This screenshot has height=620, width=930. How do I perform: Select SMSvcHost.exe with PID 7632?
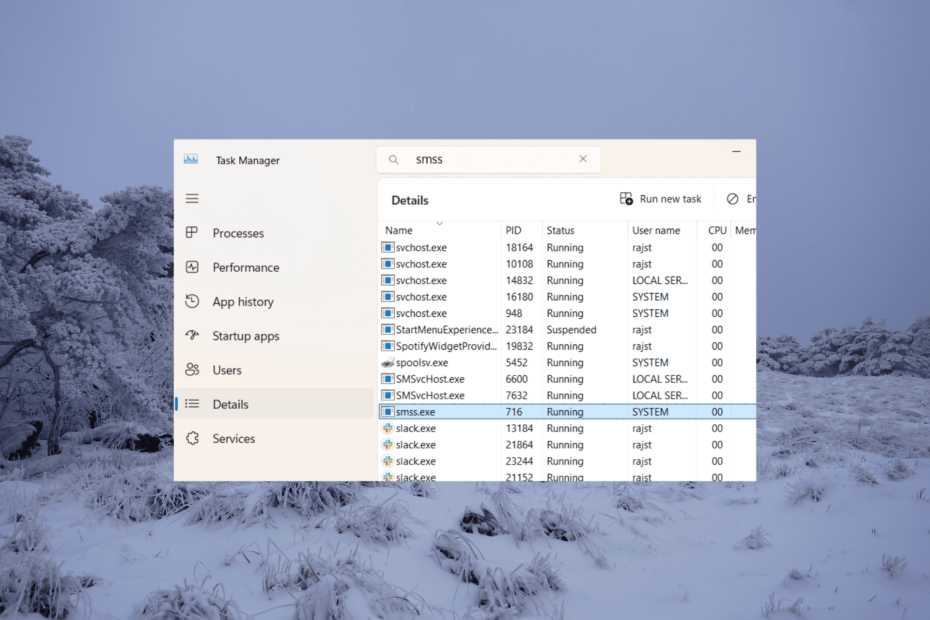(566, 395)
